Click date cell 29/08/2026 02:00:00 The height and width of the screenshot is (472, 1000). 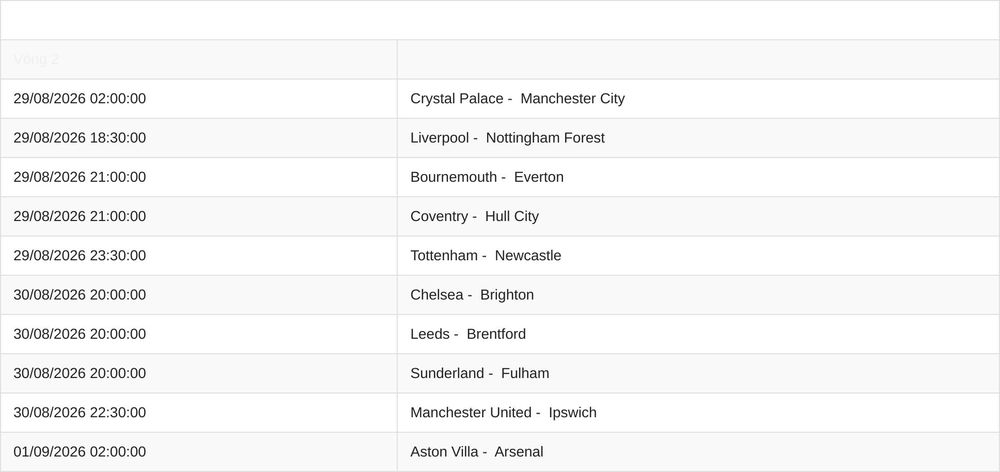80,99
